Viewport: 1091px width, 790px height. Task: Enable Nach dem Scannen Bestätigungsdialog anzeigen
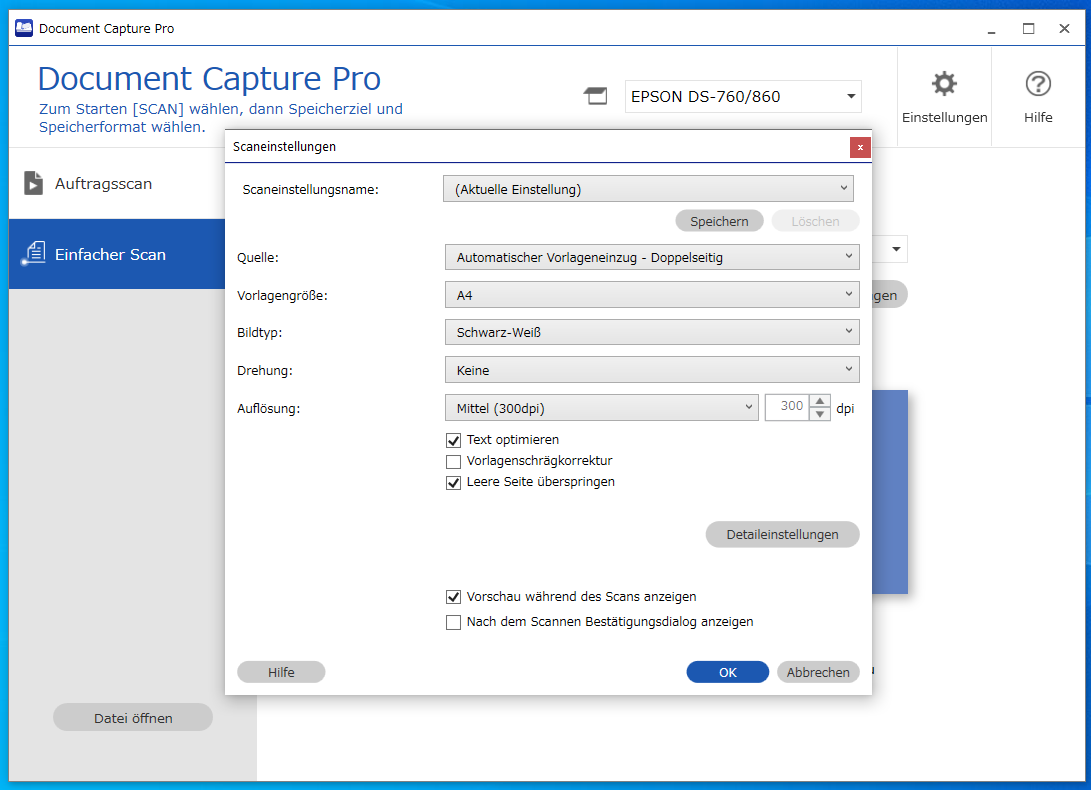454,622
